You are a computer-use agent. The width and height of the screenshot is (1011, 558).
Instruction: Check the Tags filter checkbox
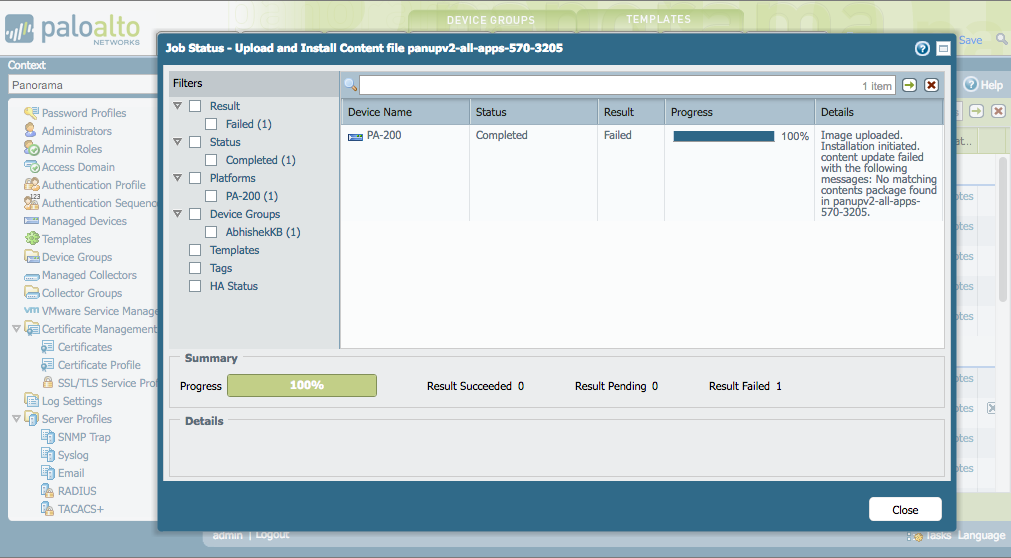tap(195, 268)
